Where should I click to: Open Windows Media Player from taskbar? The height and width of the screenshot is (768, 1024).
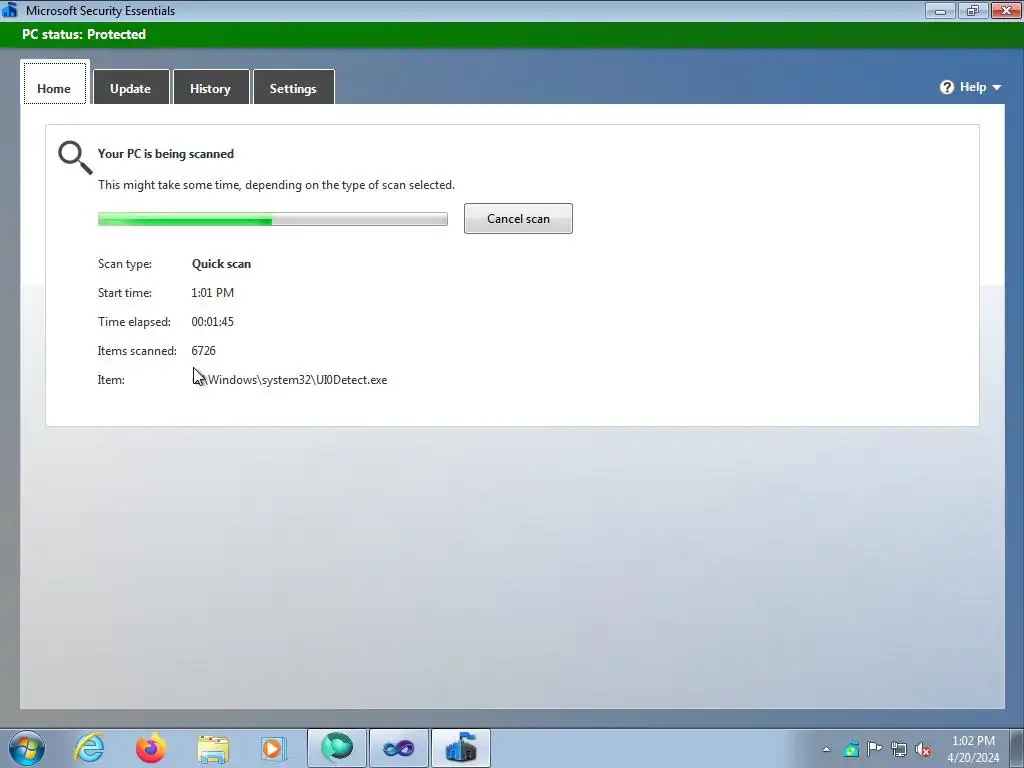[274, 748]
